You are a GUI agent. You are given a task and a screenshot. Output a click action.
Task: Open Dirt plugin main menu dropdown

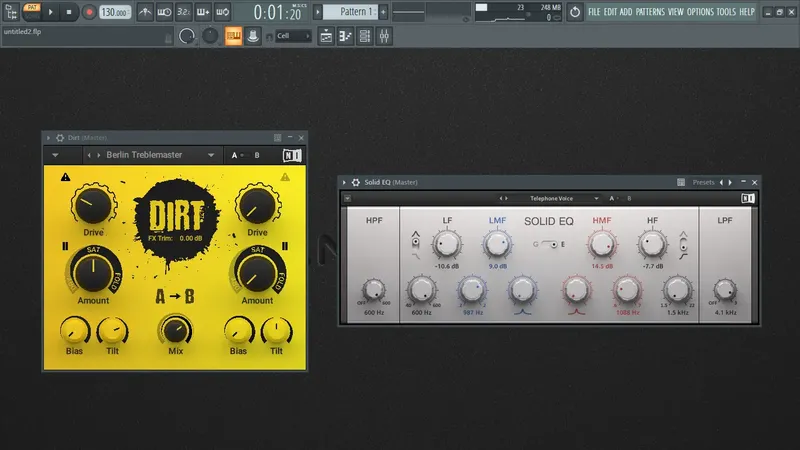coord(55,155)
